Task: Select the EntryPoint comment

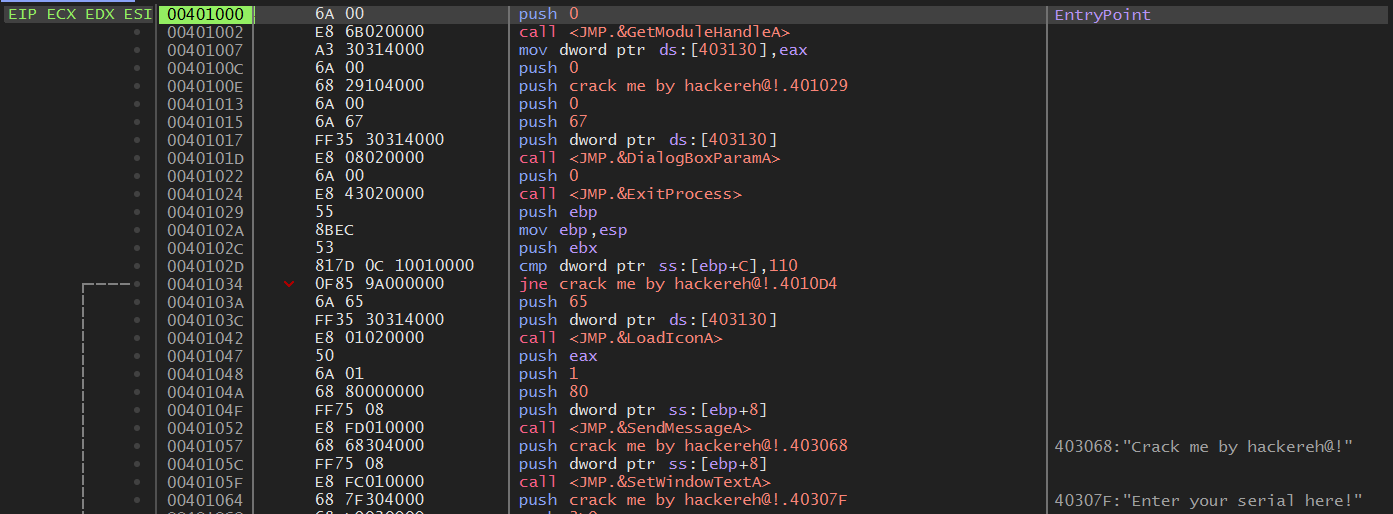Action: [1103, 15]
